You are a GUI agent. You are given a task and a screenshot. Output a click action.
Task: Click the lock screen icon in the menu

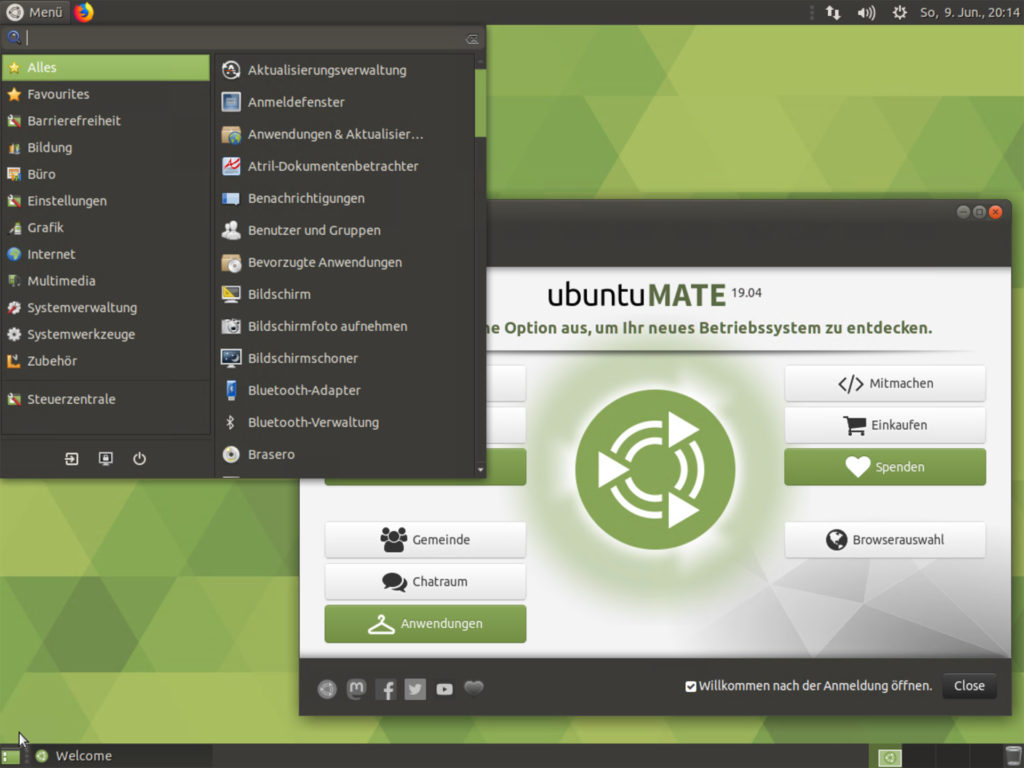click(105, 458)
